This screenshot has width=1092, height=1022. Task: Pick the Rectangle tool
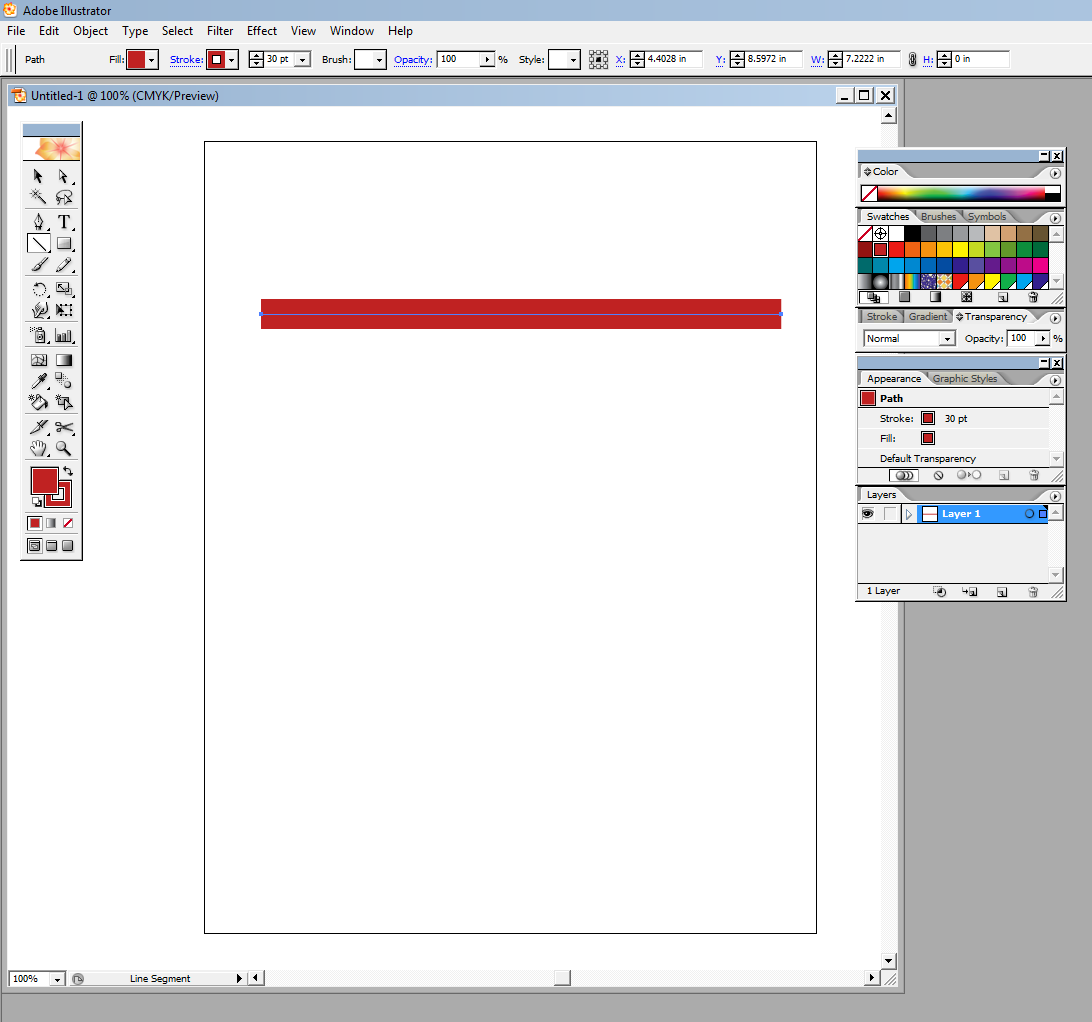pyautogui.click(x=64, y=243)
